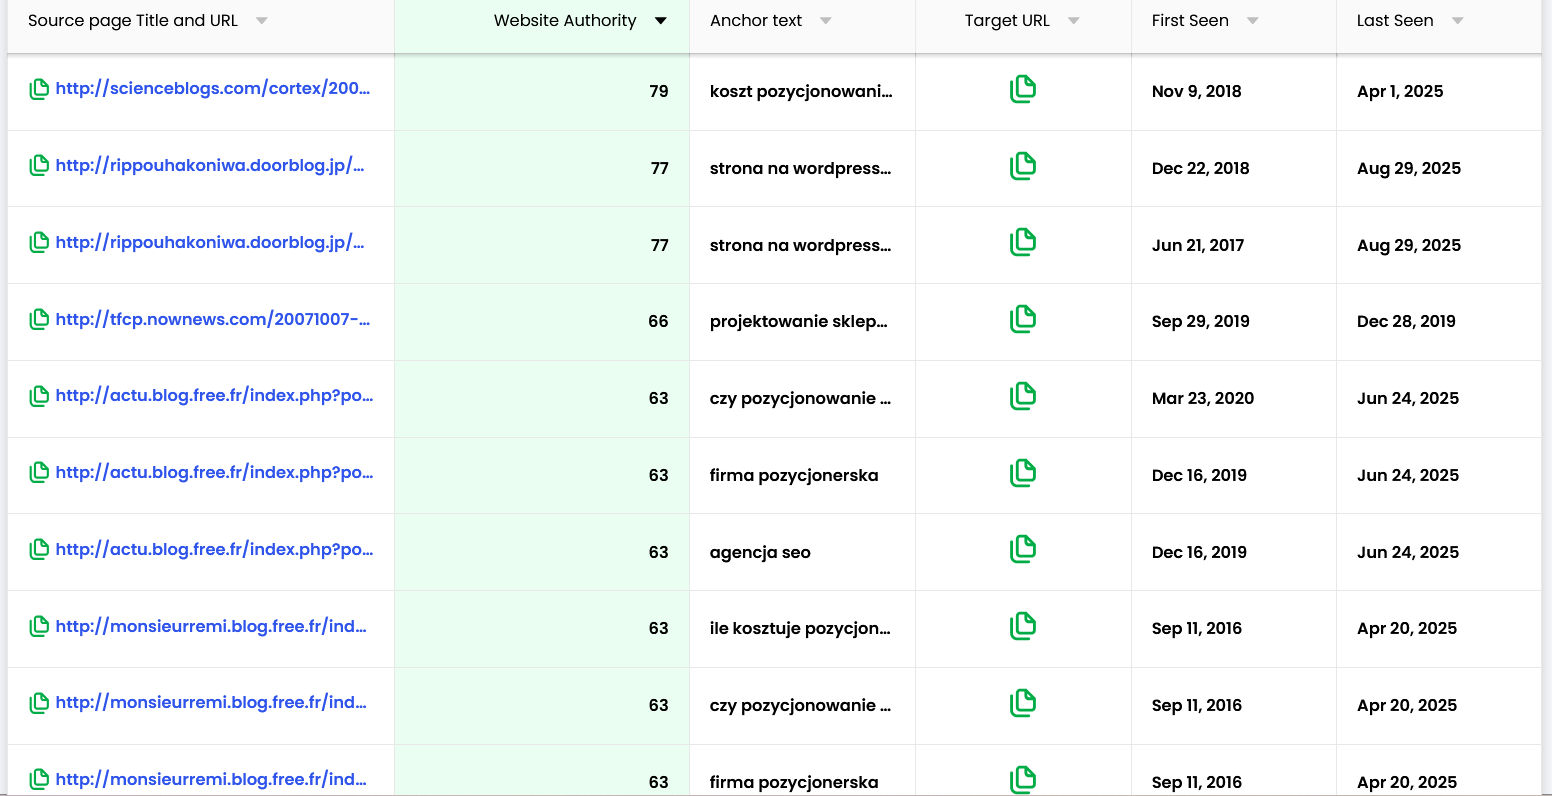The image size is (1552, 796).
Task: Copy target URL for row first seen Jun 21, 2017
Action: pos(1022,242)
